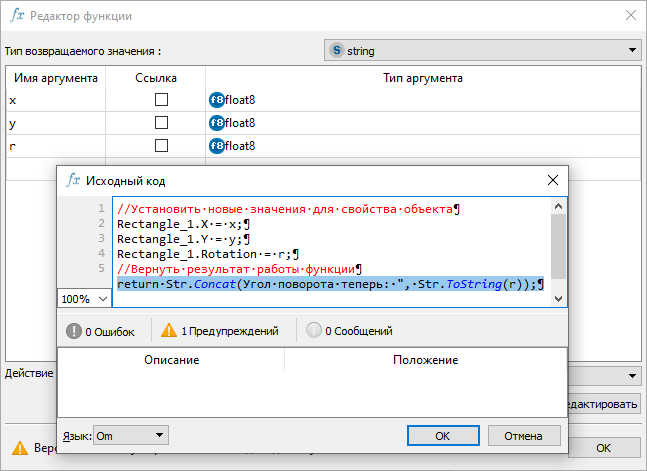Close the Исходный код dialog
This screenshot has height=471, width=647.
[552, 181]
